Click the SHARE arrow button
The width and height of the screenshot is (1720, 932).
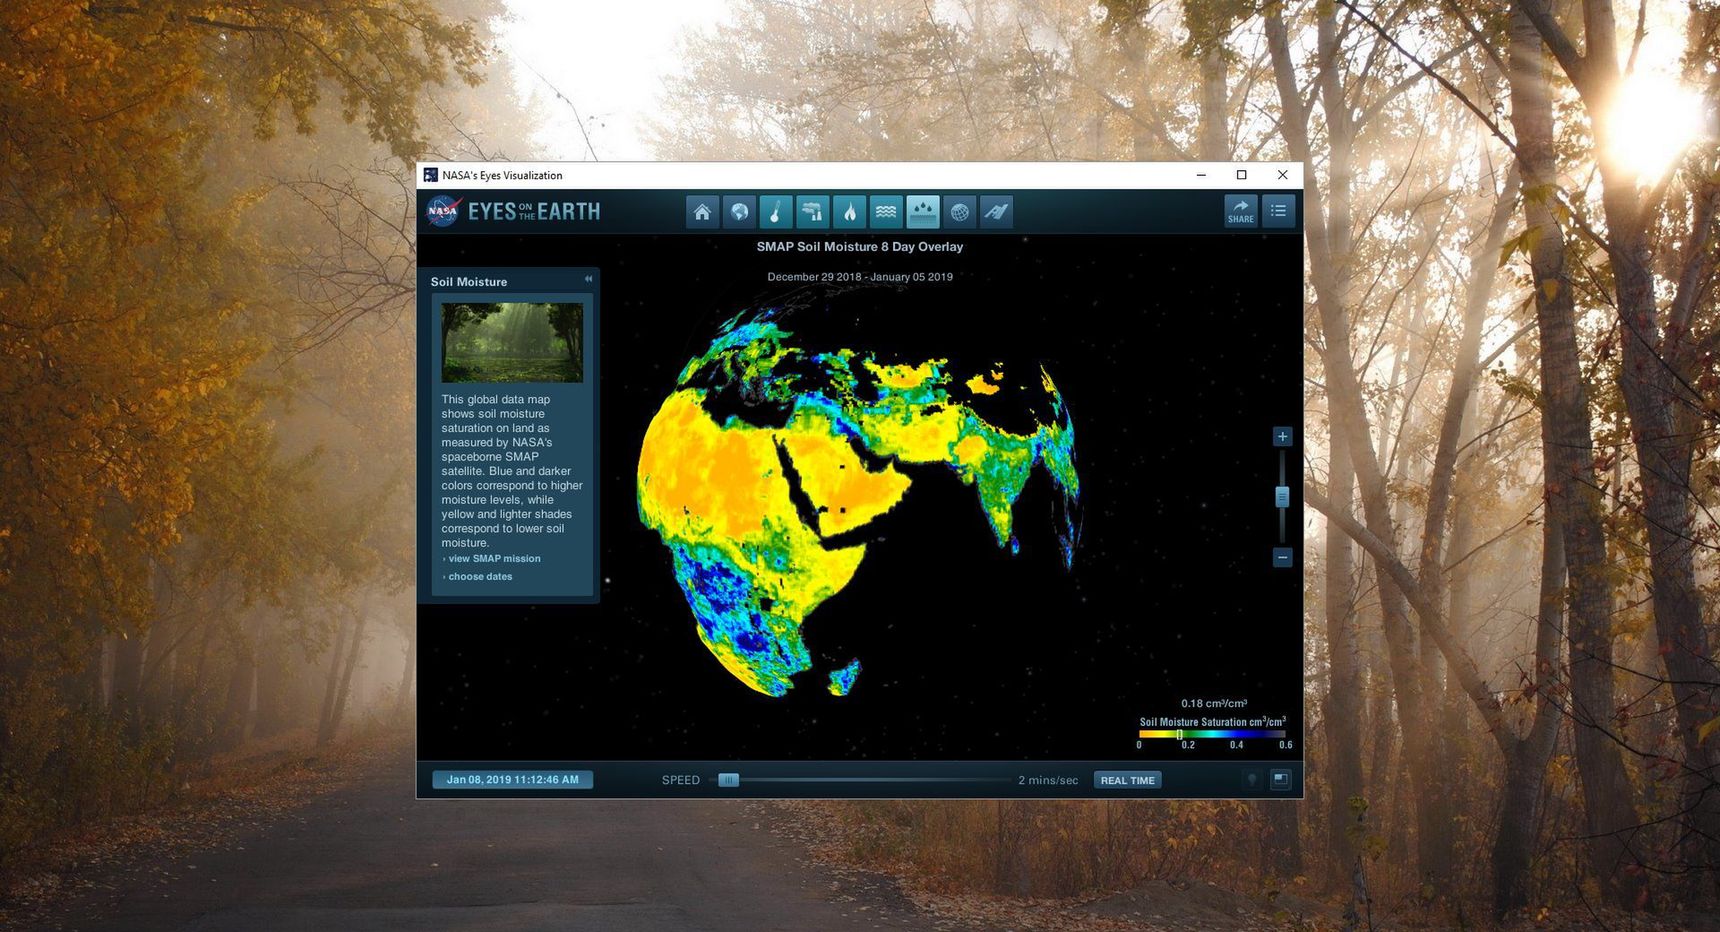click(x=1241, y=211)
